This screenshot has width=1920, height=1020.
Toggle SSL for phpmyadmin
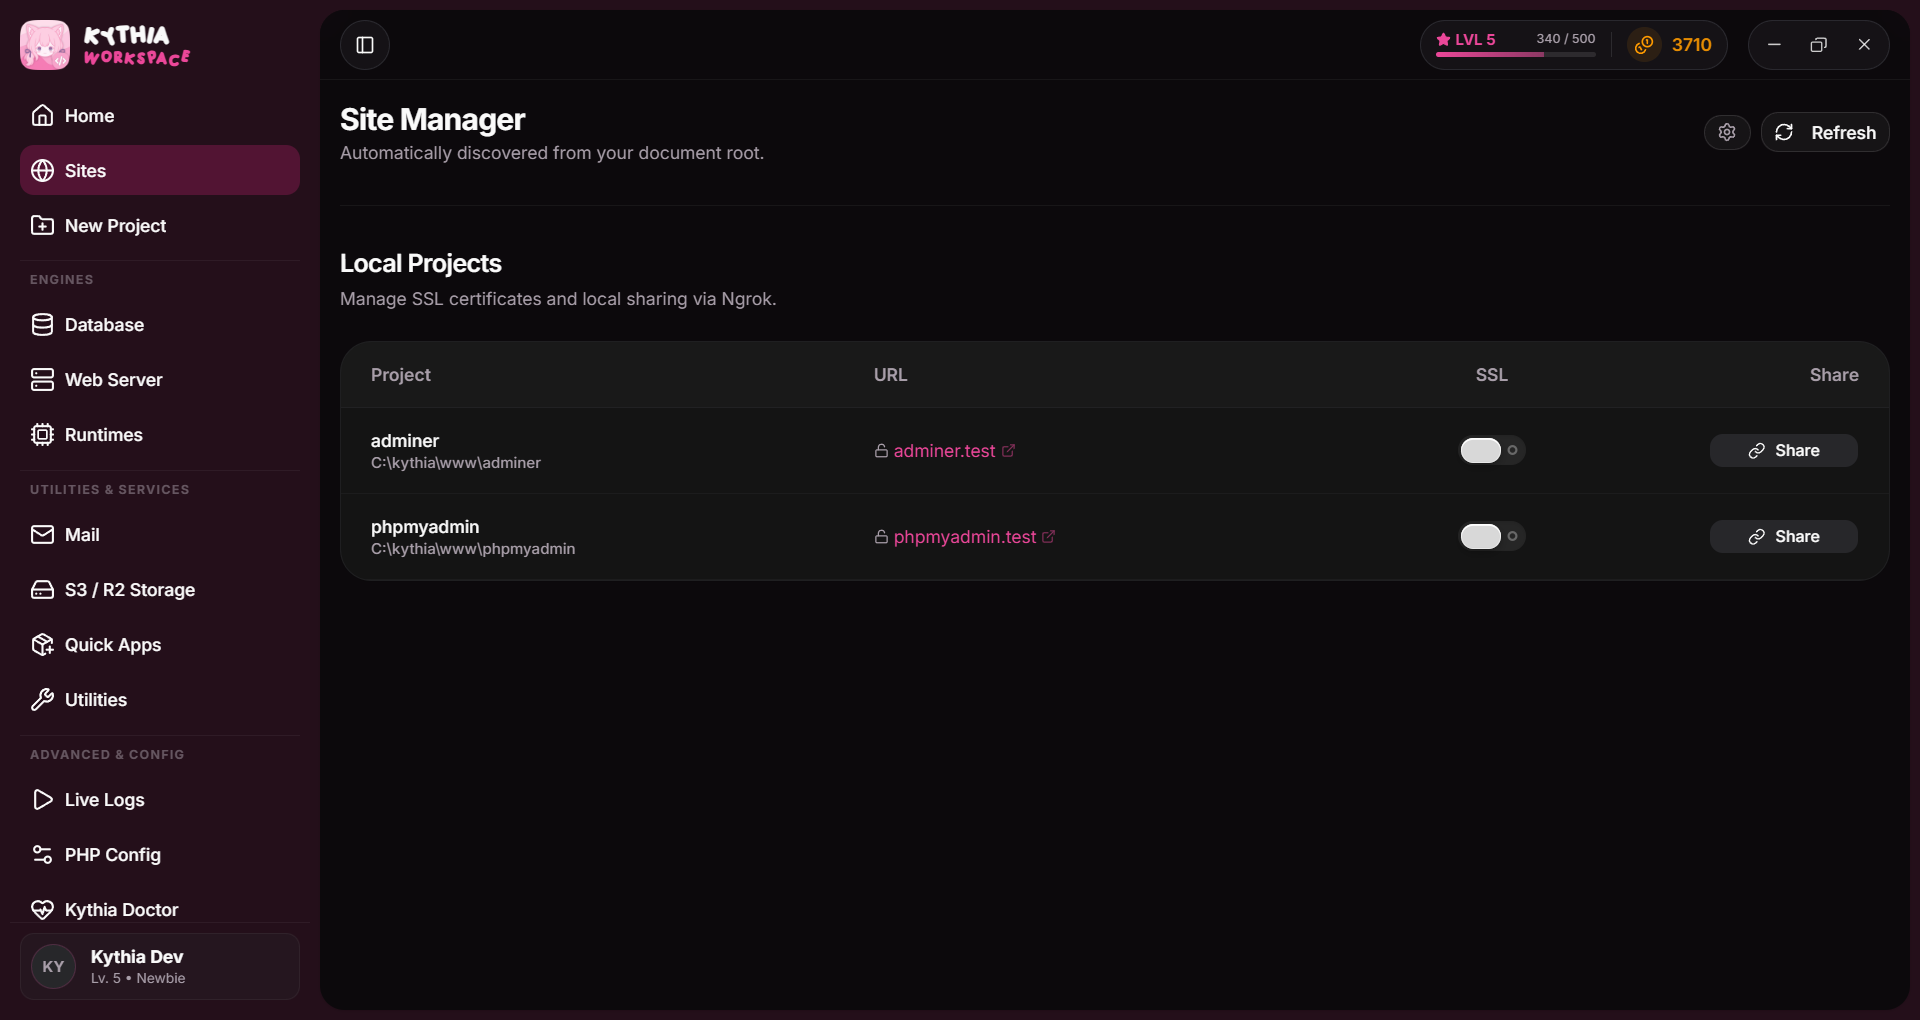1492,536
